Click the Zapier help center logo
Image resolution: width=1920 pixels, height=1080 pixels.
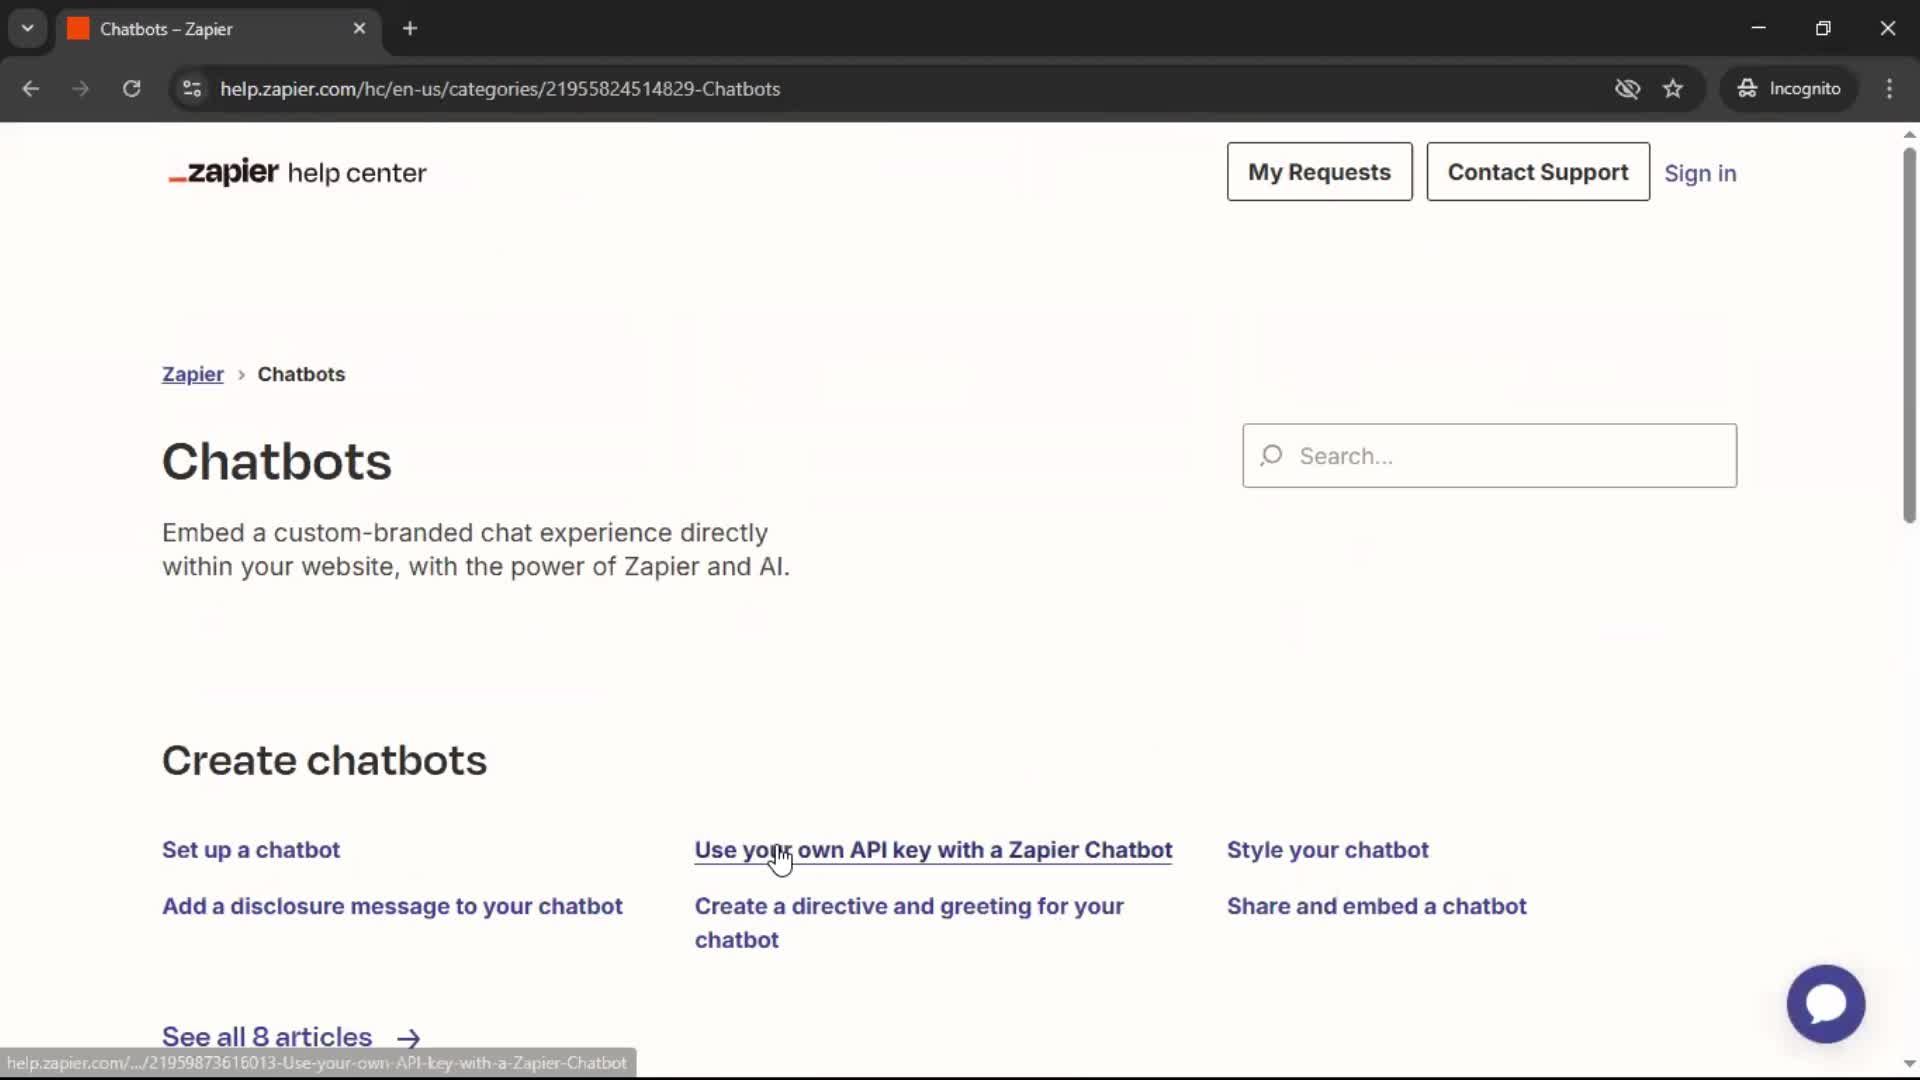coord(297,172)
